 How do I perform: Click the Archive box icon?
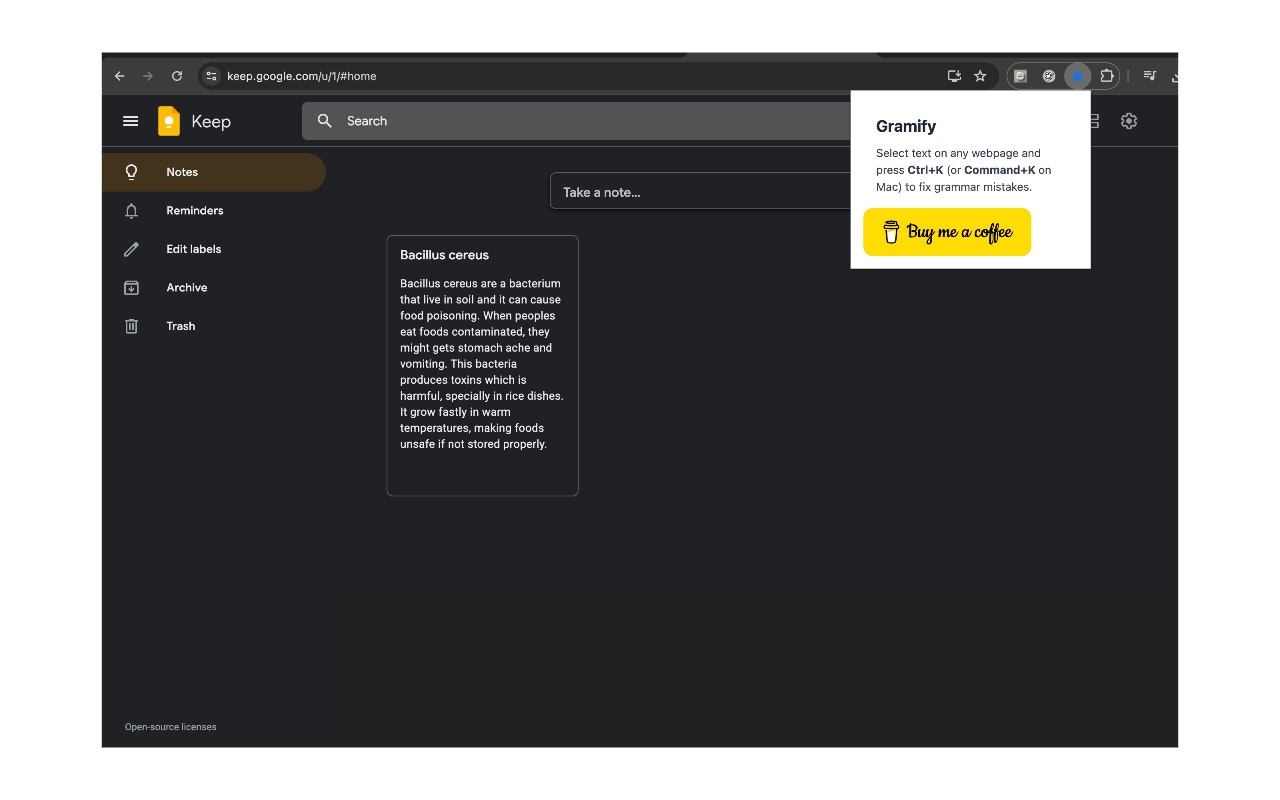(131, 288)
